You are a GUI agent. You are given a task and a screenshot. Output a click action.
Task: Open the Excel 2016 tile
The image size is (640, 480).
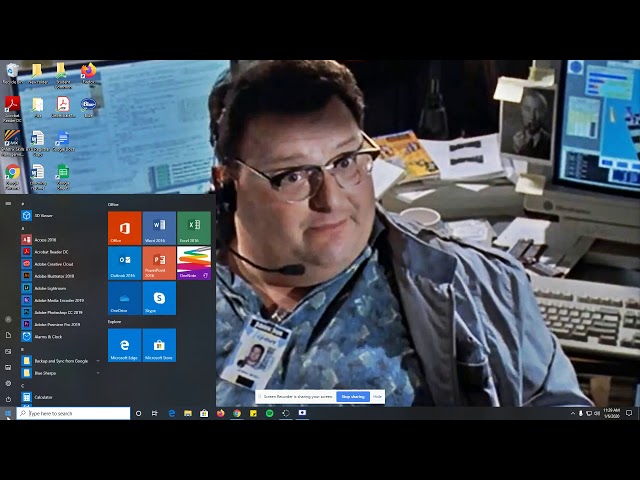coord(194,228)
